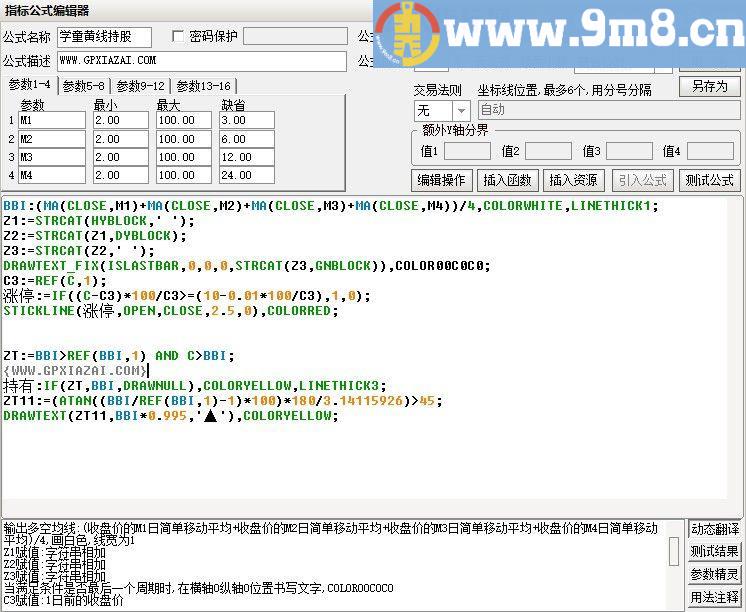Click M1 default value 3.00 field
Screen dimensions: 746x612
247,120
